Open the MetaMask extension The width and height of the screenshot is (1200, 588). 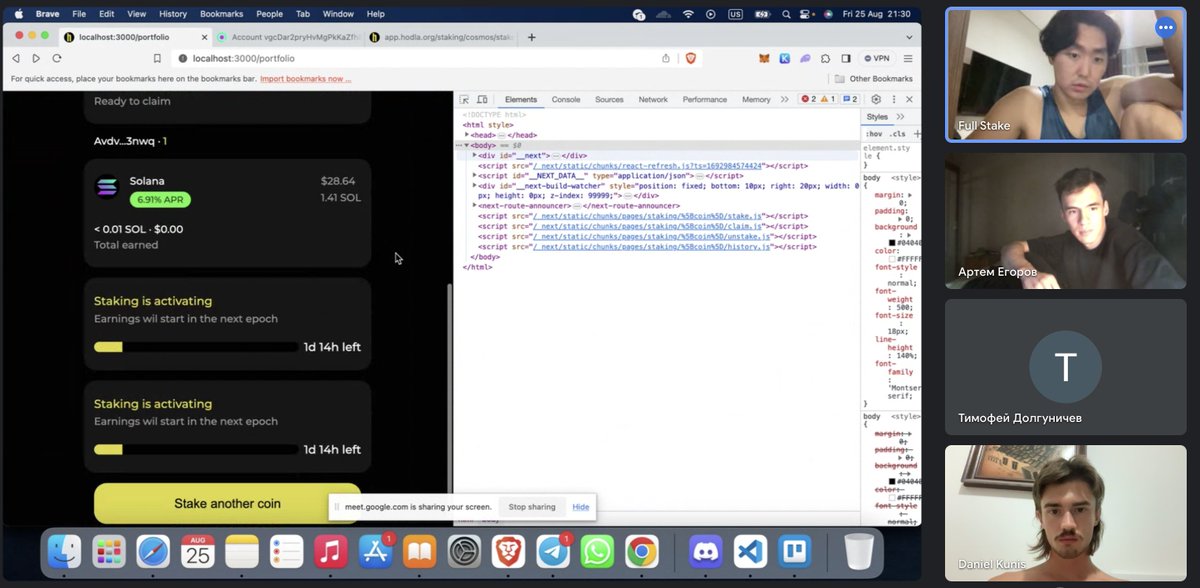[x=764, y=59]
